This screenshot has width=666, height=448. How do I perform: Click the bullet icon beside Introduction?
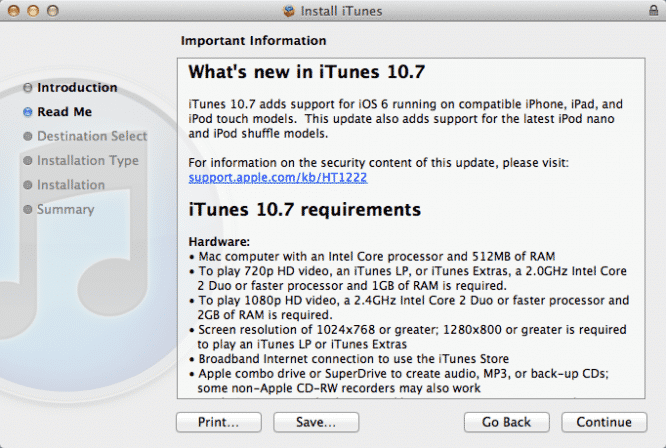[x=27, y=88]
